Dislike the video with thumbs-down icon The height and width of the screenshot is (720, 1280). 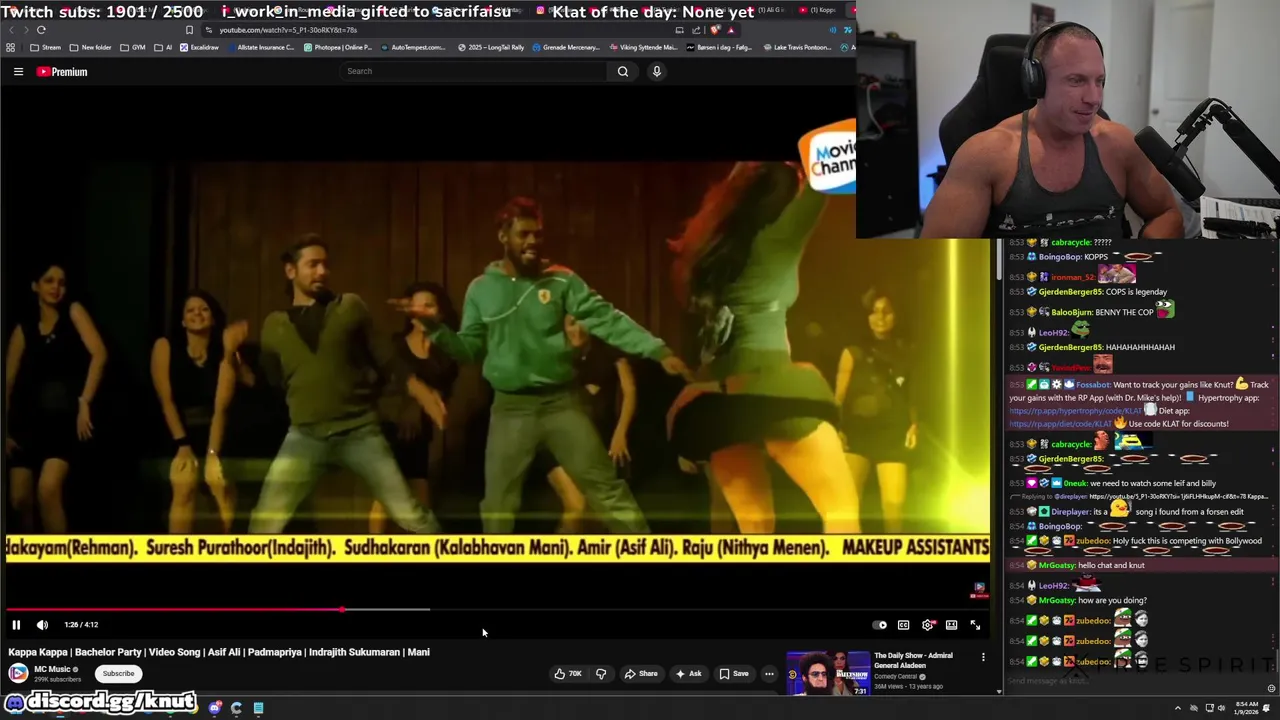[601, 674]
